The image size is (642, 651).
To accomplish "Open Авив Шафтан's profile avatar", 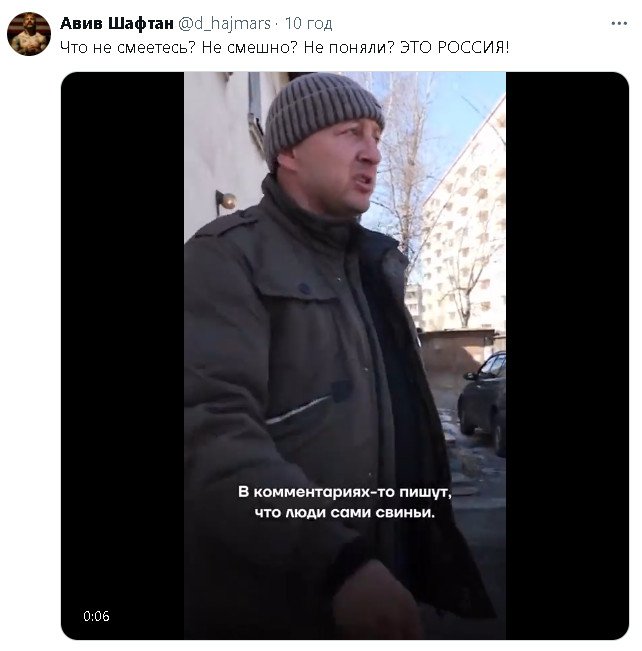I will (x=29, y=34).
